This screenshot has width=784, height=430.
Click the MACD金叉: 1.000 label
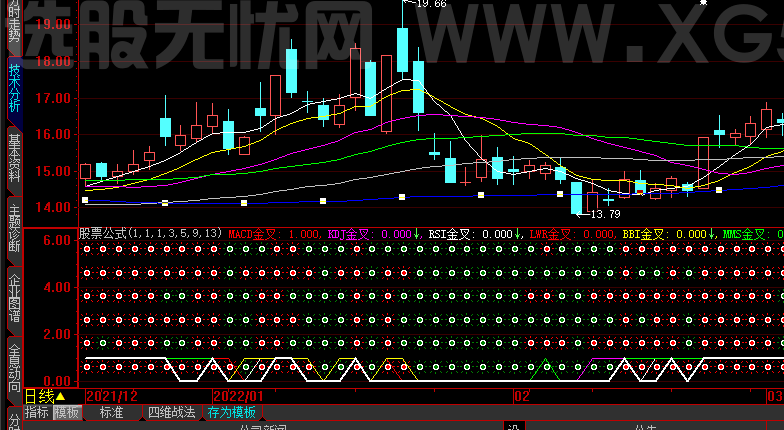[274, 234]
